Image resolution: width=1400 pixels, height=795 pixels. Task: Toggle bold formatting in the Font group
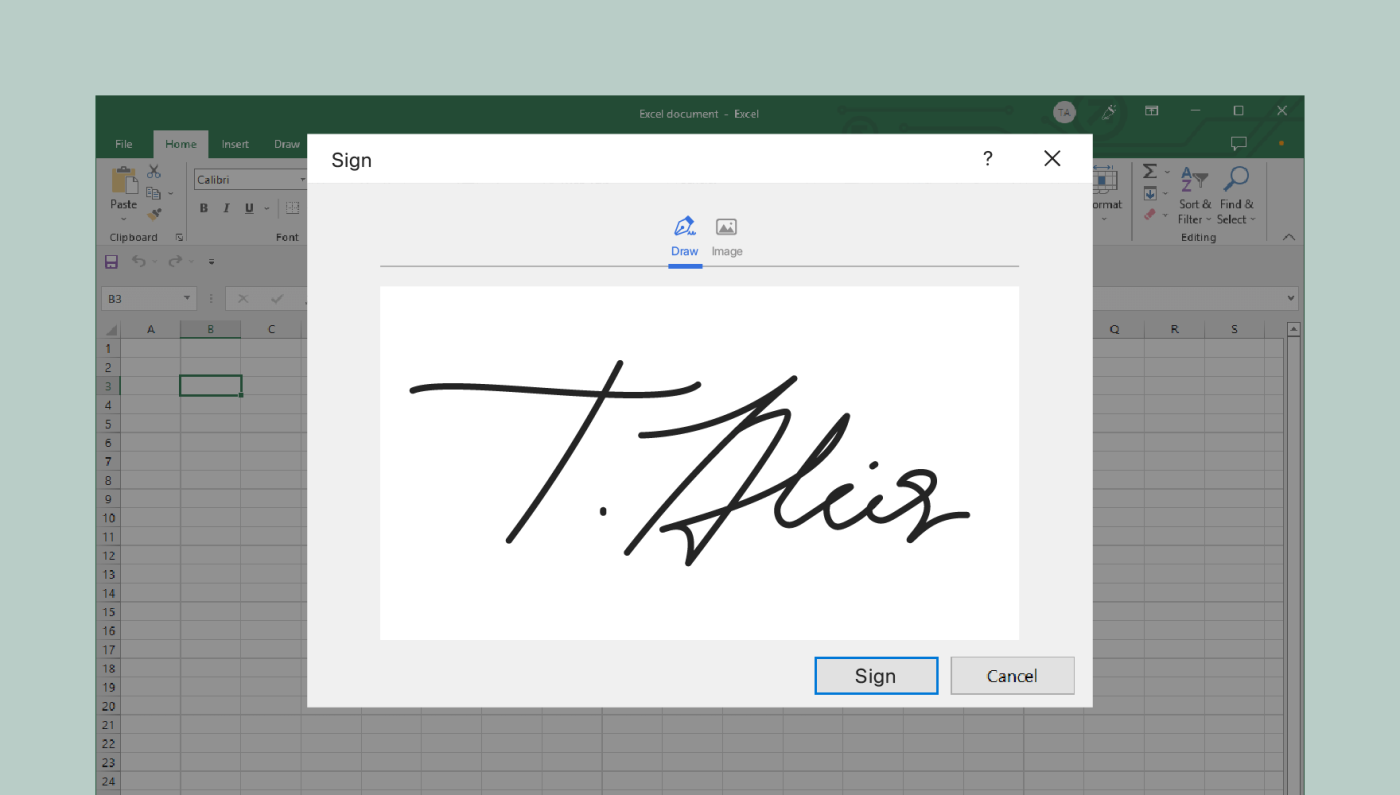pyautogui.click(x=204, y=207)
